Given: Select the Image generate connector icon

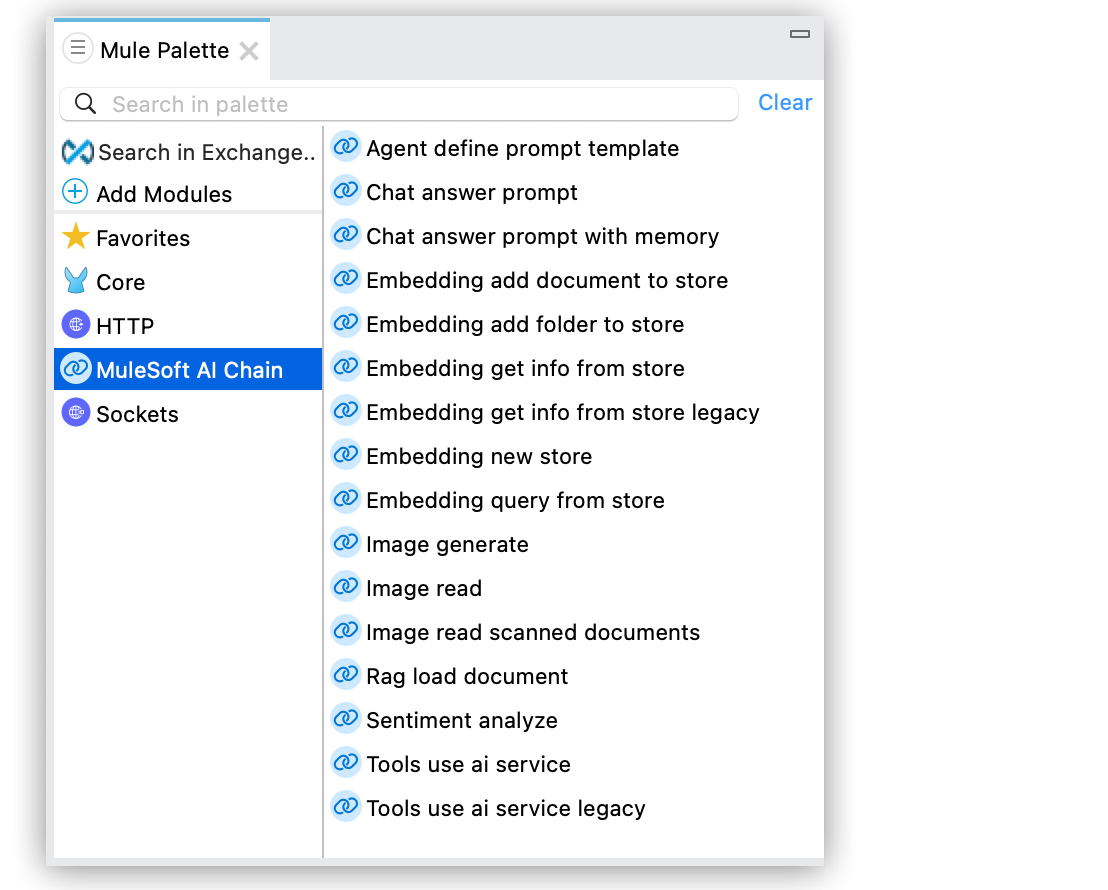Looking at the screenshot, I should coord(346,542).
